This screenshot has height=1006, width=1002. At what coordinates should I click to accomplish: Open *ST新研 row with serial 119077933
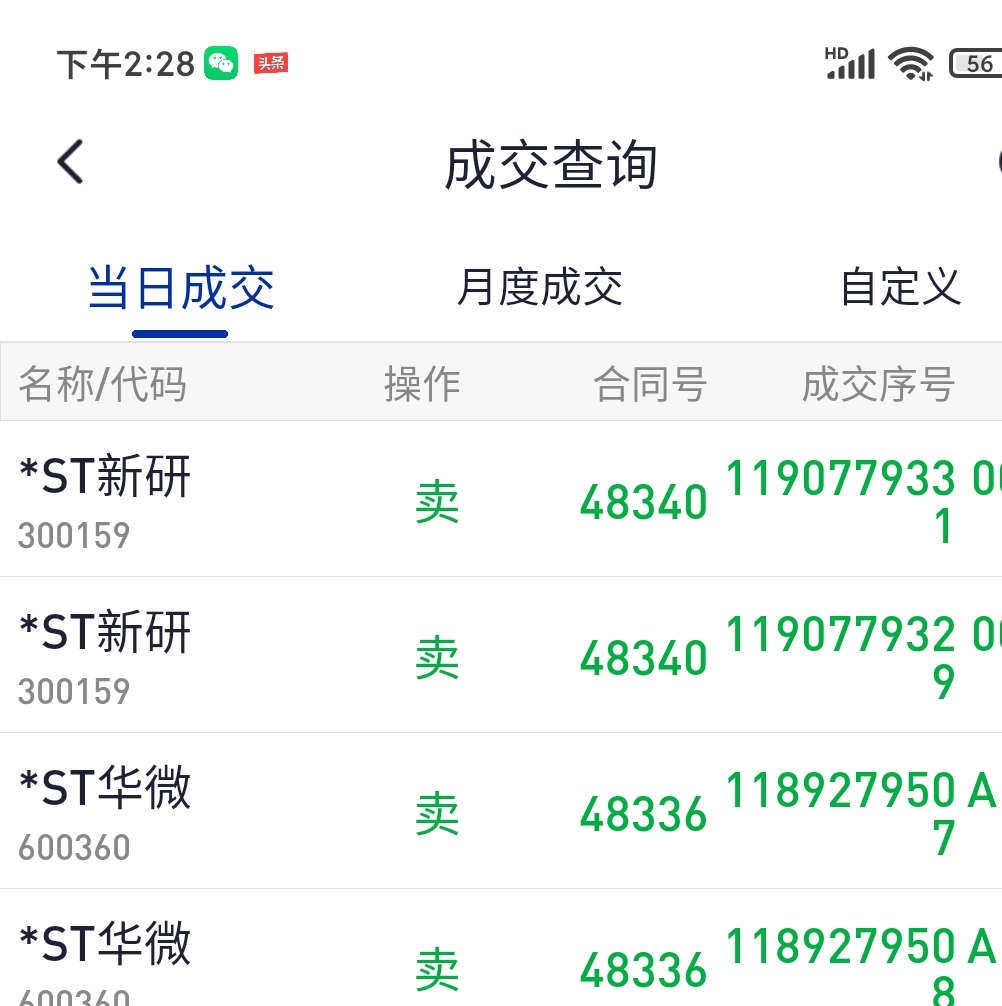click(x=501, y=499)
